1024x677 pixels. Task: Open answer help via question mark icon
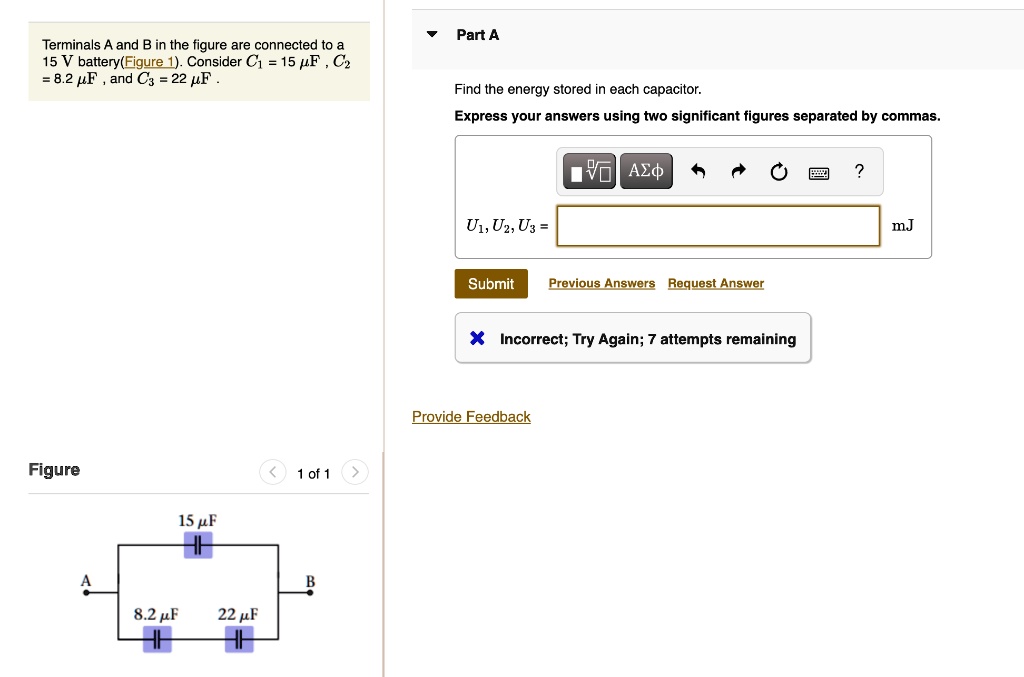click(858, 171)
